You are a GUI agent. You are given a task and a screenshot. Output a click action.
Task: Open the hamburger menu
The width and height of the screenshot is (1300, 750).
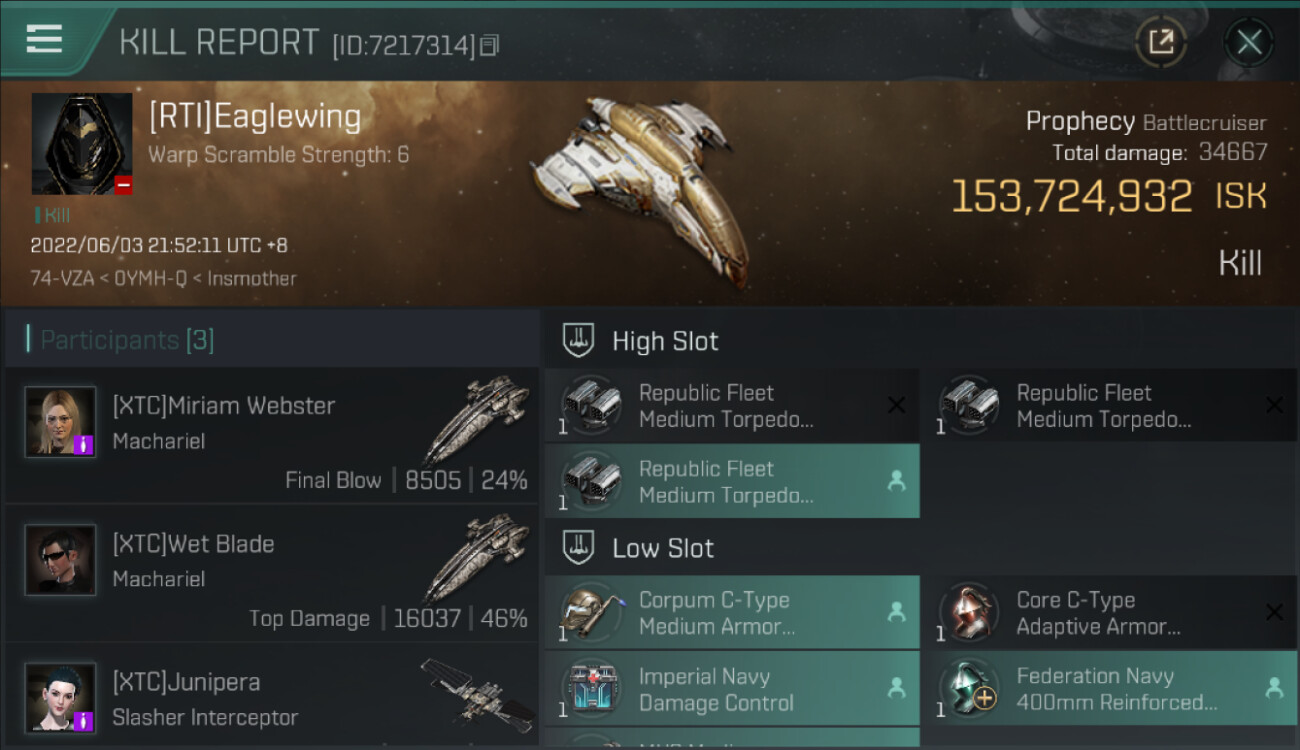coord(44,39)
